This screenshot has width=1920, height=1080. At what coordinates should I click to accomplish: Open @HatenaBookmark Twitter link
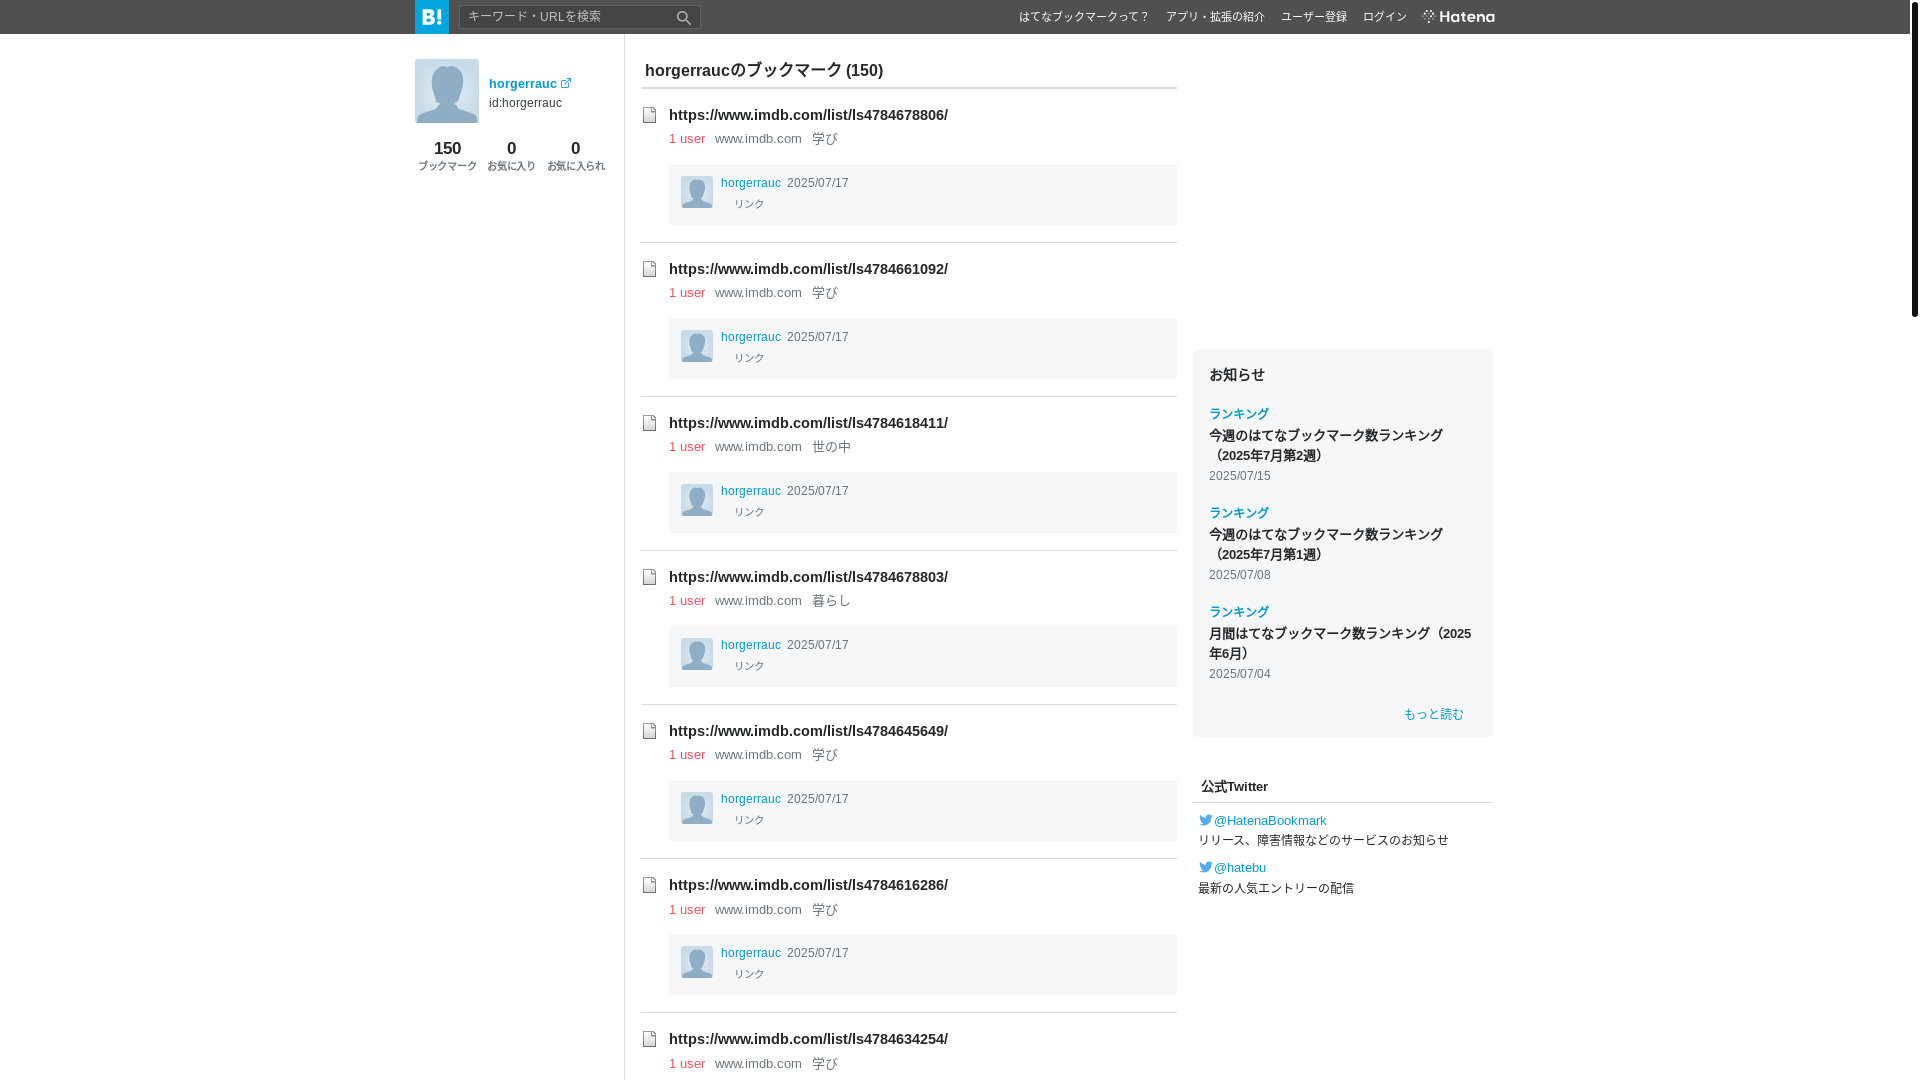tap(1270, 821)
